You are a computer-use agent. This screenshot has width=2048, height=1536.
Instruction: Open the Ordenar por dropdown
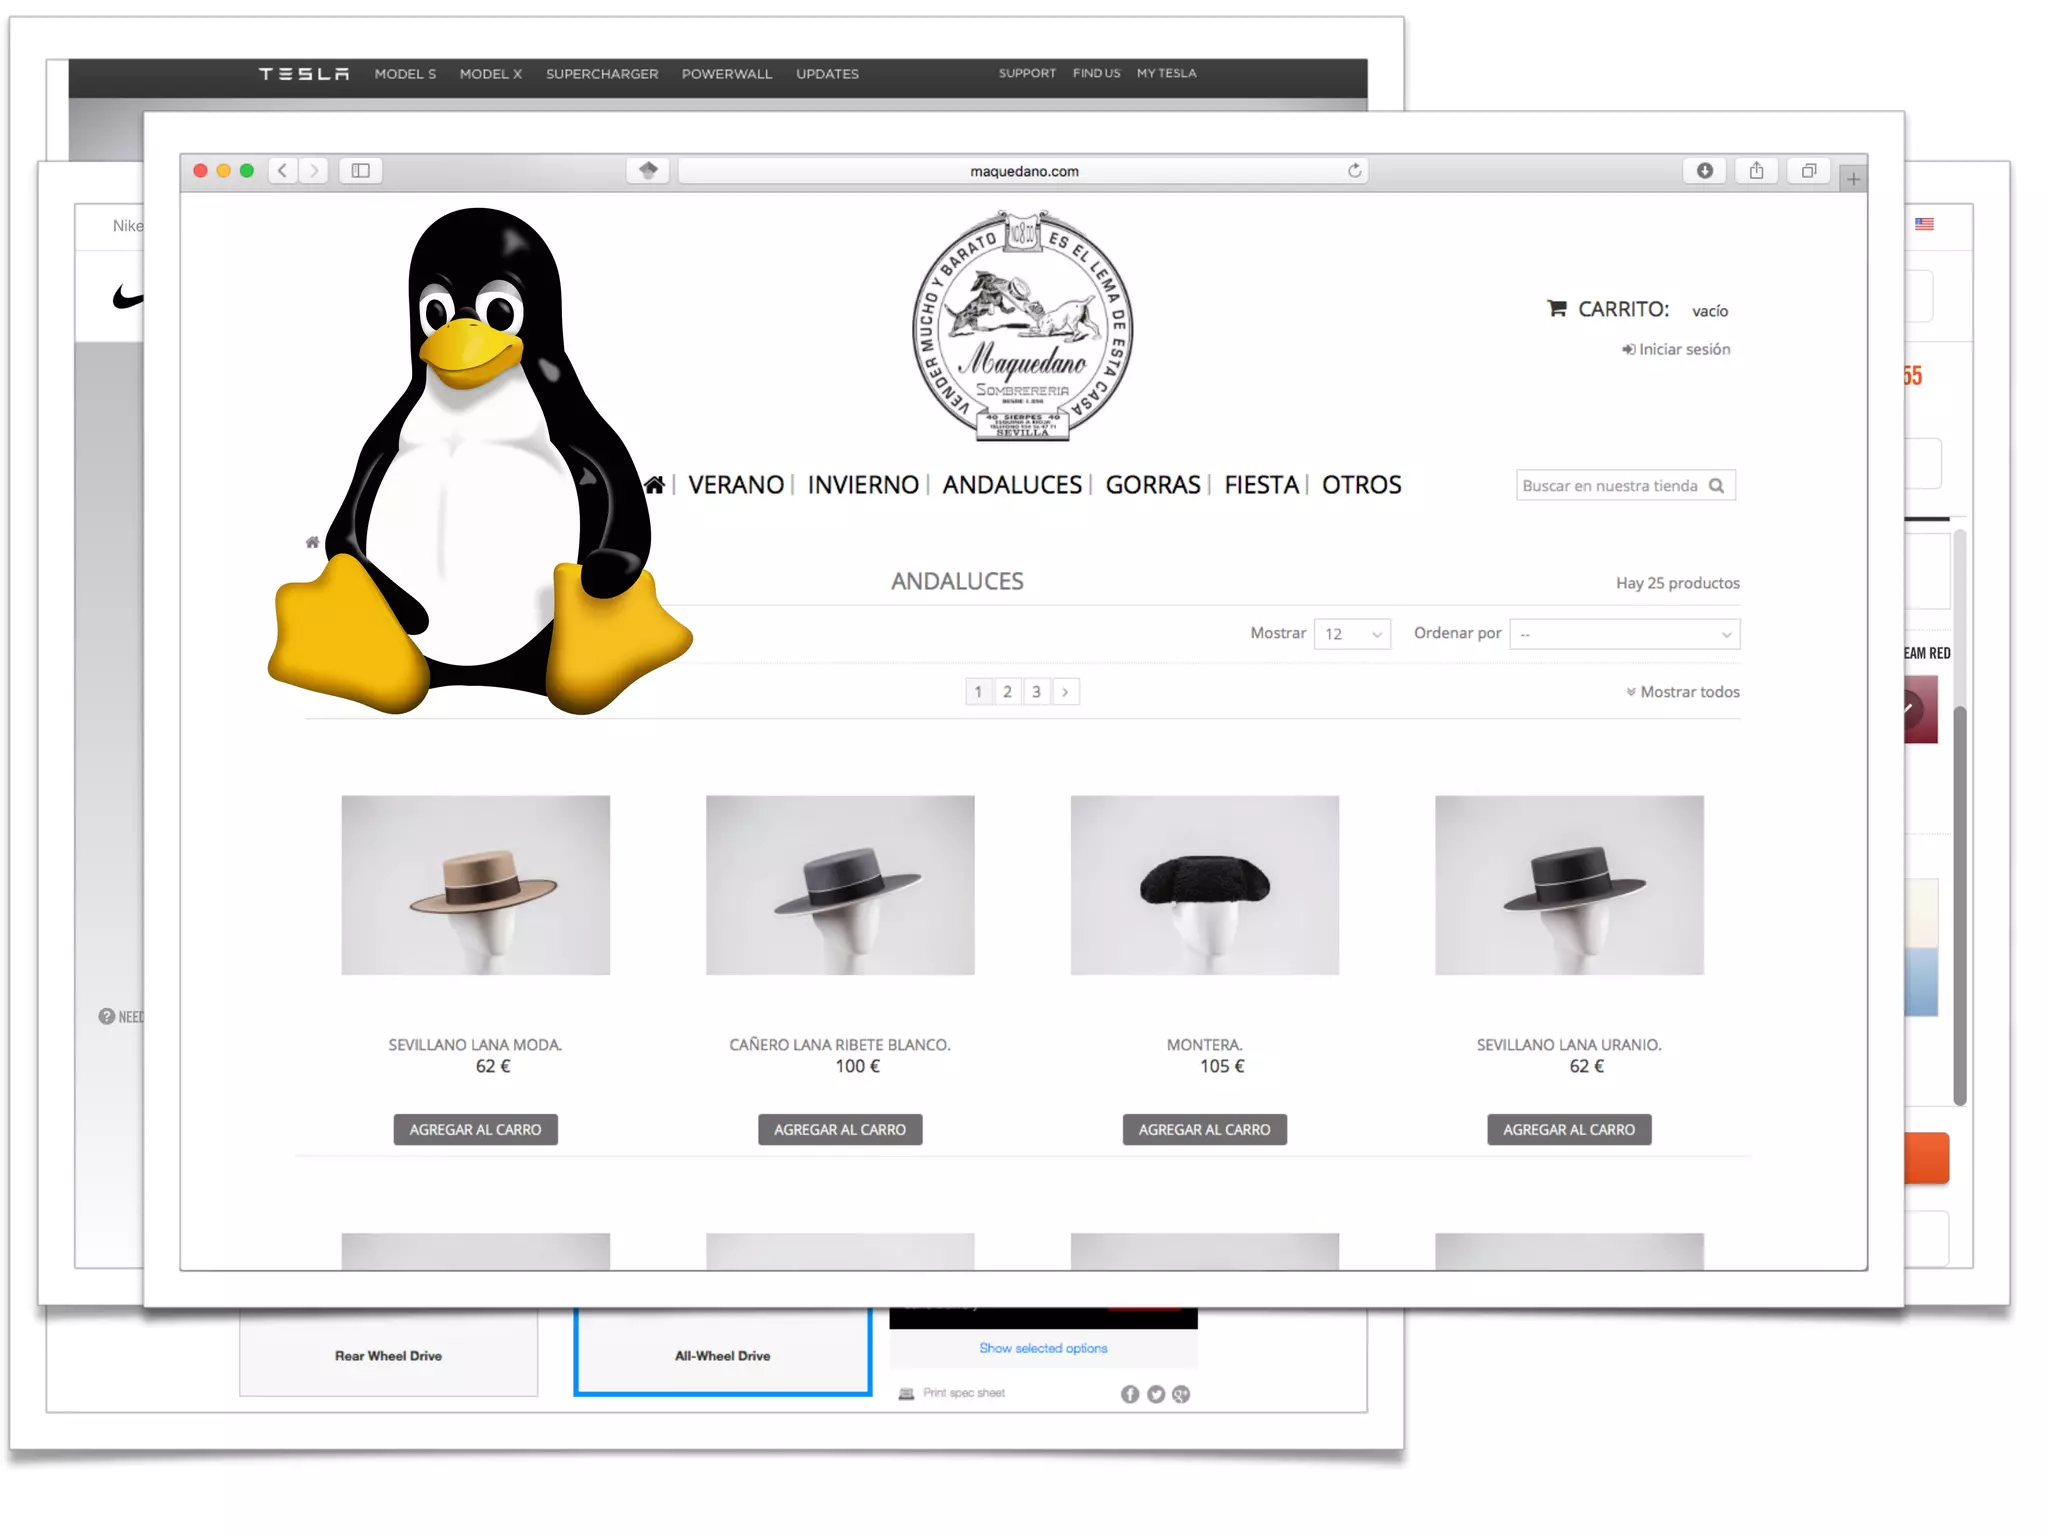coord(1624,634)
